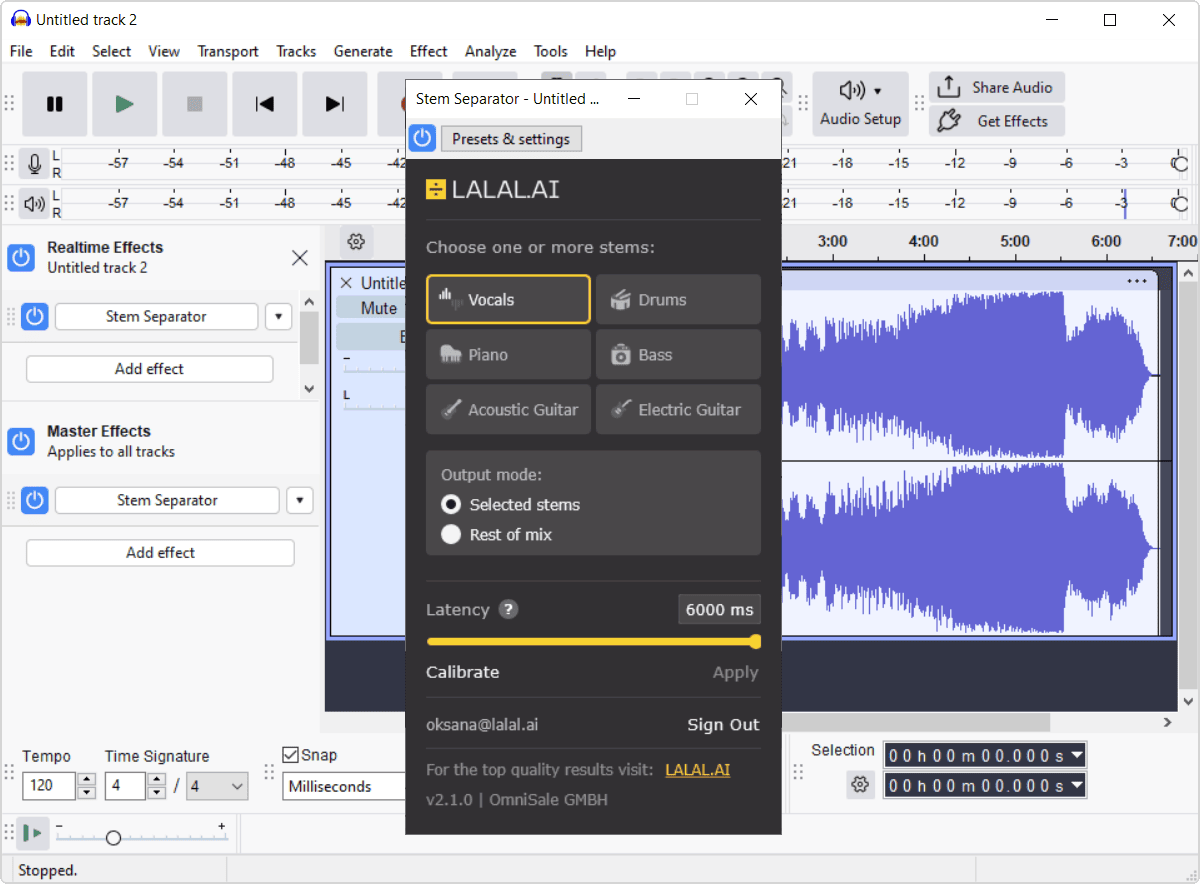The width and height of the screenshot is (1200, 884).
Task: Open the Generate menu
Action: pos(363,51)
